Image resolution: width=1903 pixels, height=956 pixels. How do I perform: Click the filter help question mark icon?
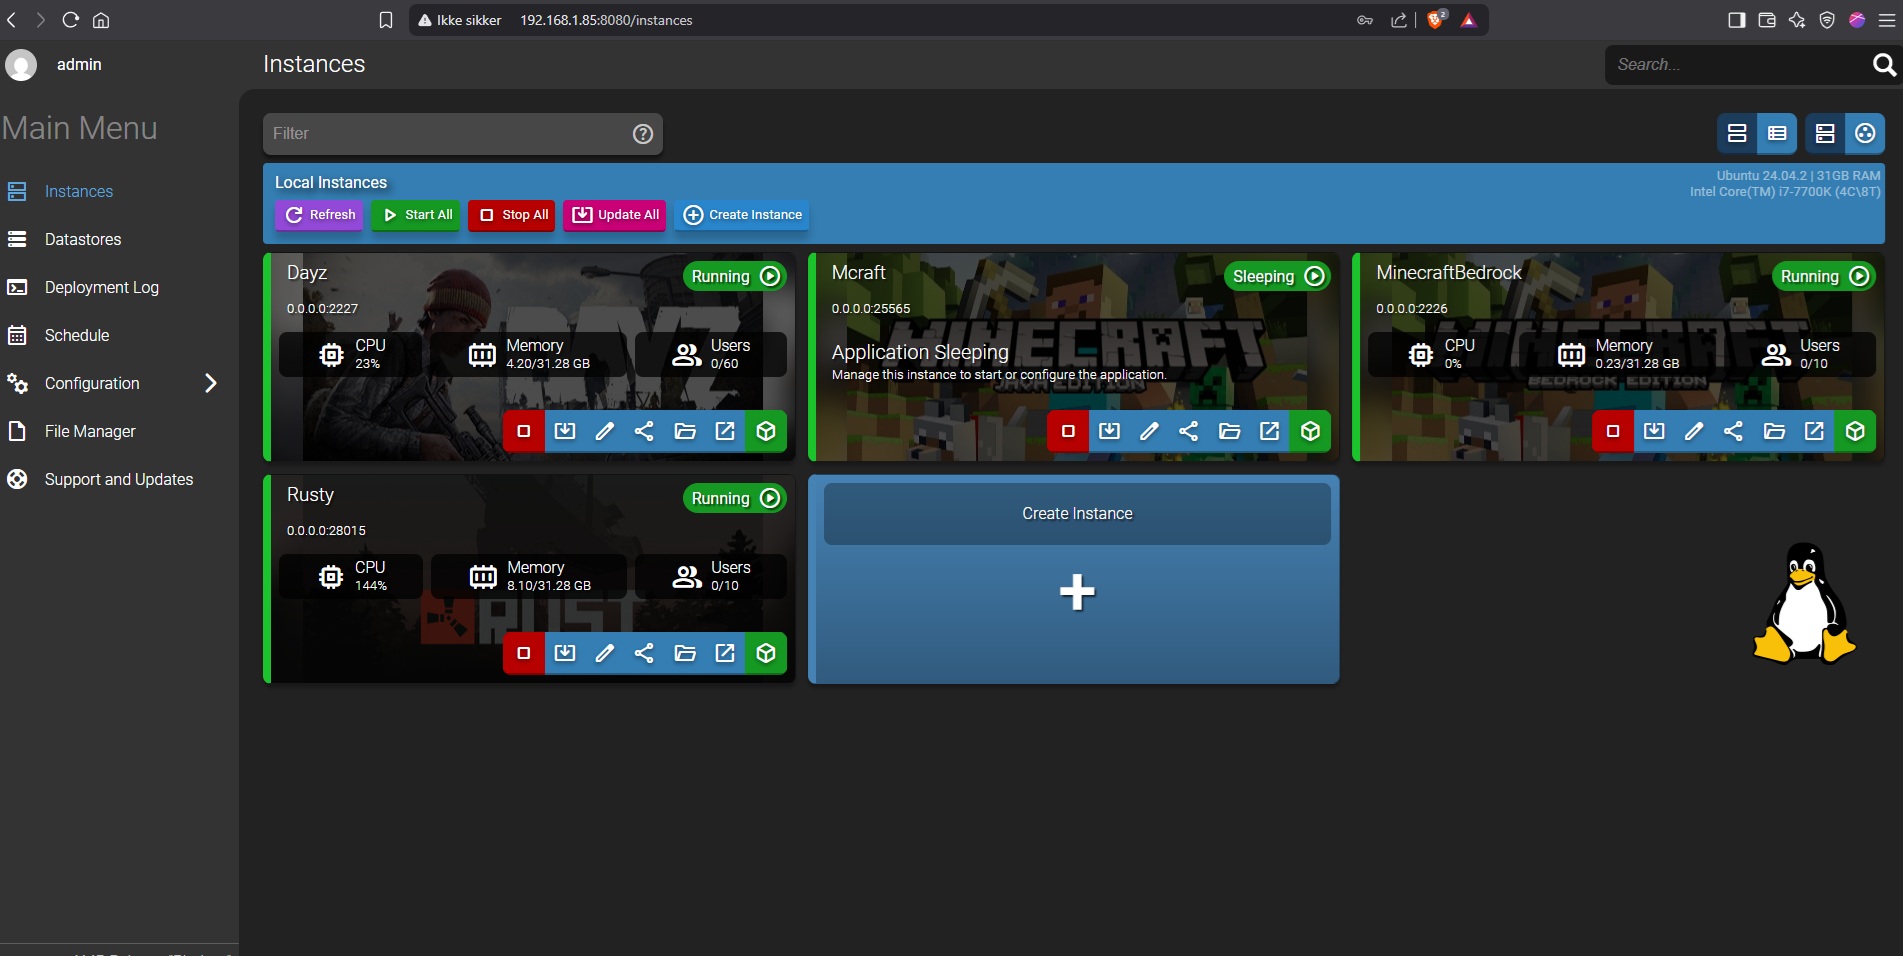coord(643,134)
